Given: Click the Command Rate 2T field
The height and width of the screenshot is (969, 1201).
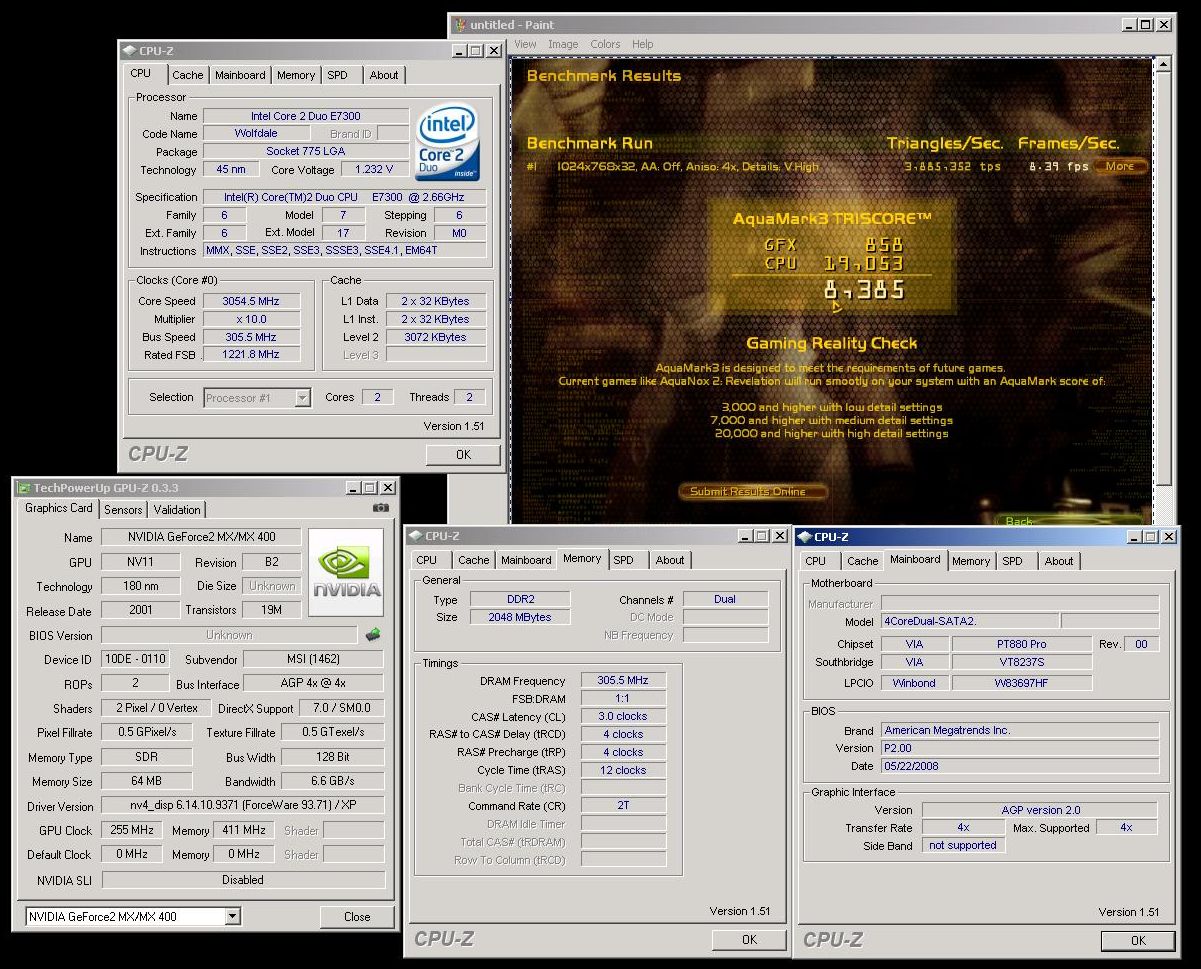Looking at the screenshot, I should coord(623,805).
